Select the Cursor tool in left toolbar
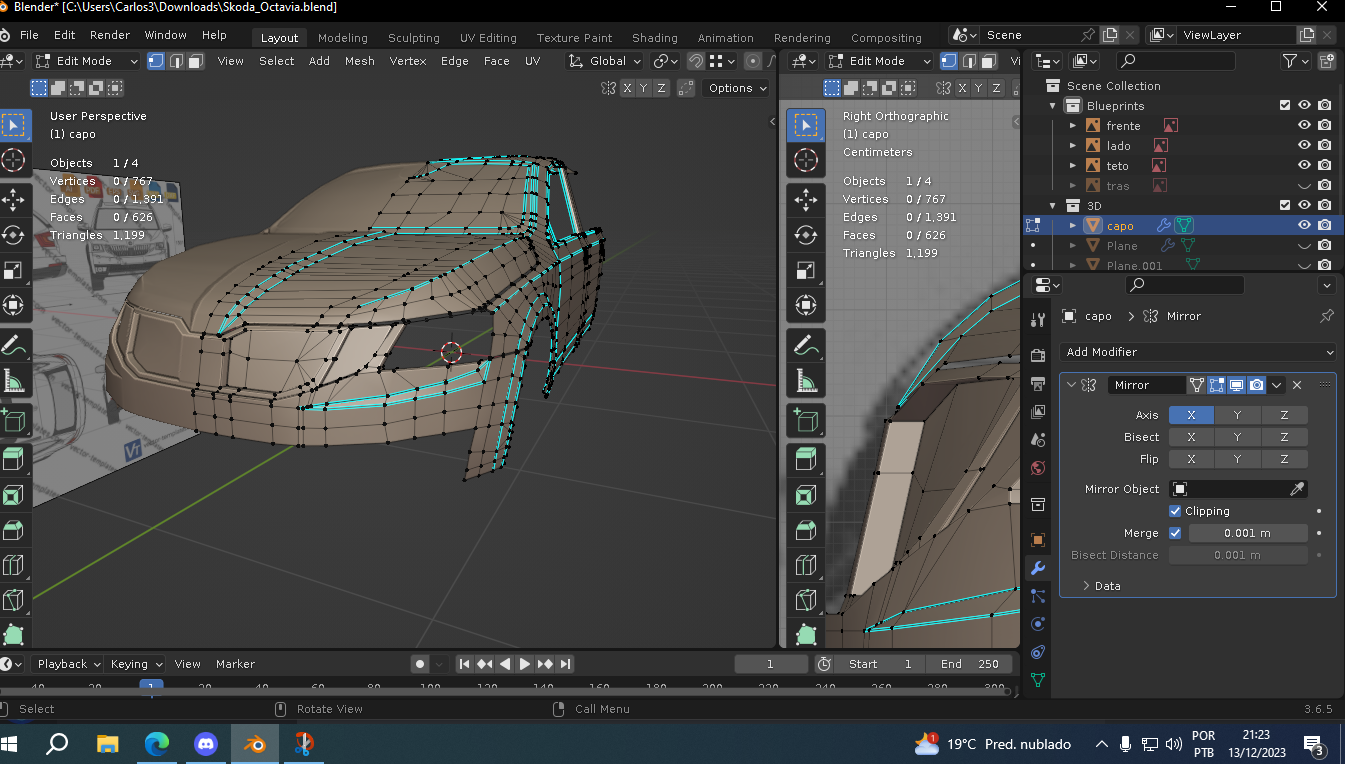1345x764 pixels. [13, 161]
